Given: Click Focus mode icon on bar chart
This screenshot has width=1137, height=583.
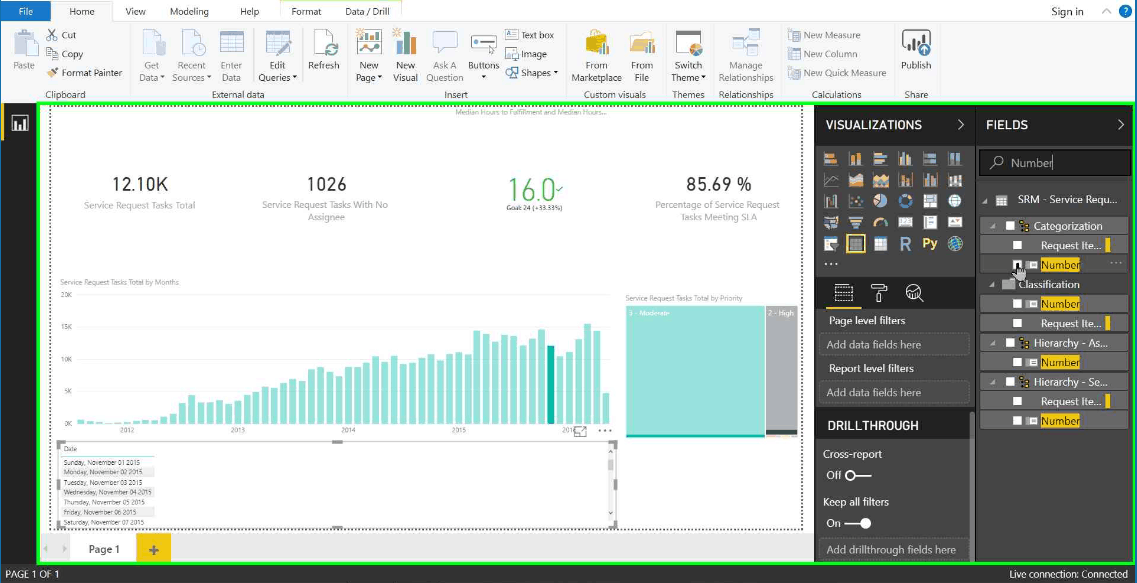Looking at the screenshot, I should coord(580,431).
